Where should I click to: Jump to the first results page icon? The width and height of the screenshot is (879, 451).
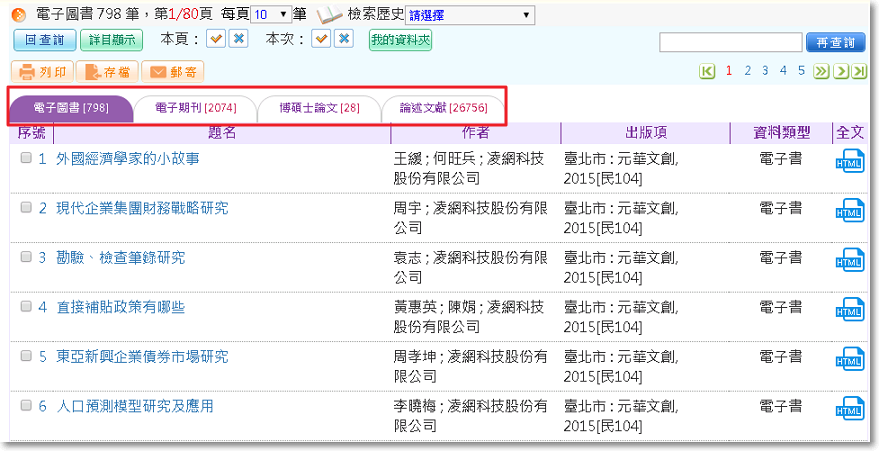[x=708, y=71]
